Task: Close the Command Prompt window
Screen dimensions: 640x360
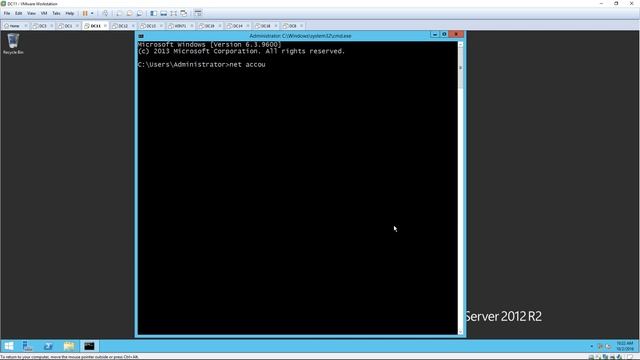Action: pos(456,35)
